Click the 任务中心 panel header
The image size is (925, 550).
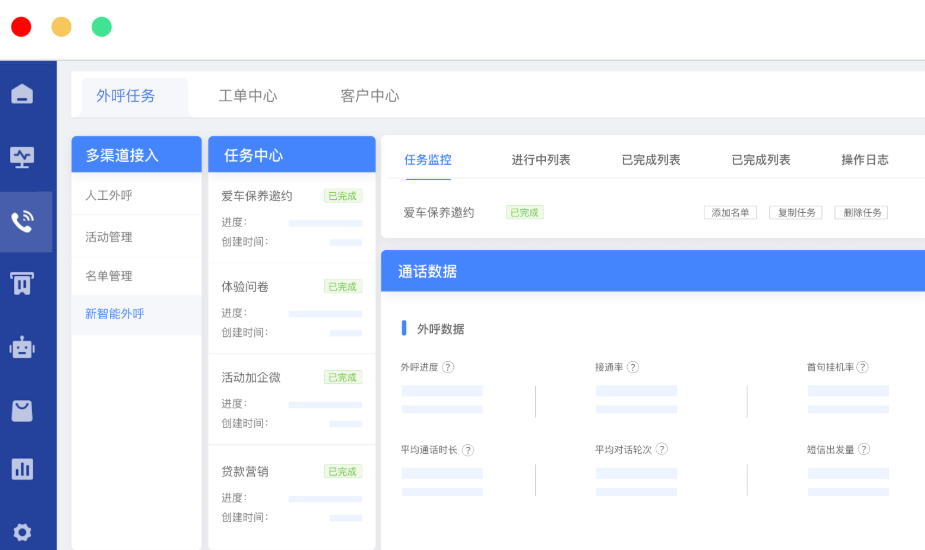pyautogui.click(x=291, y=155)
